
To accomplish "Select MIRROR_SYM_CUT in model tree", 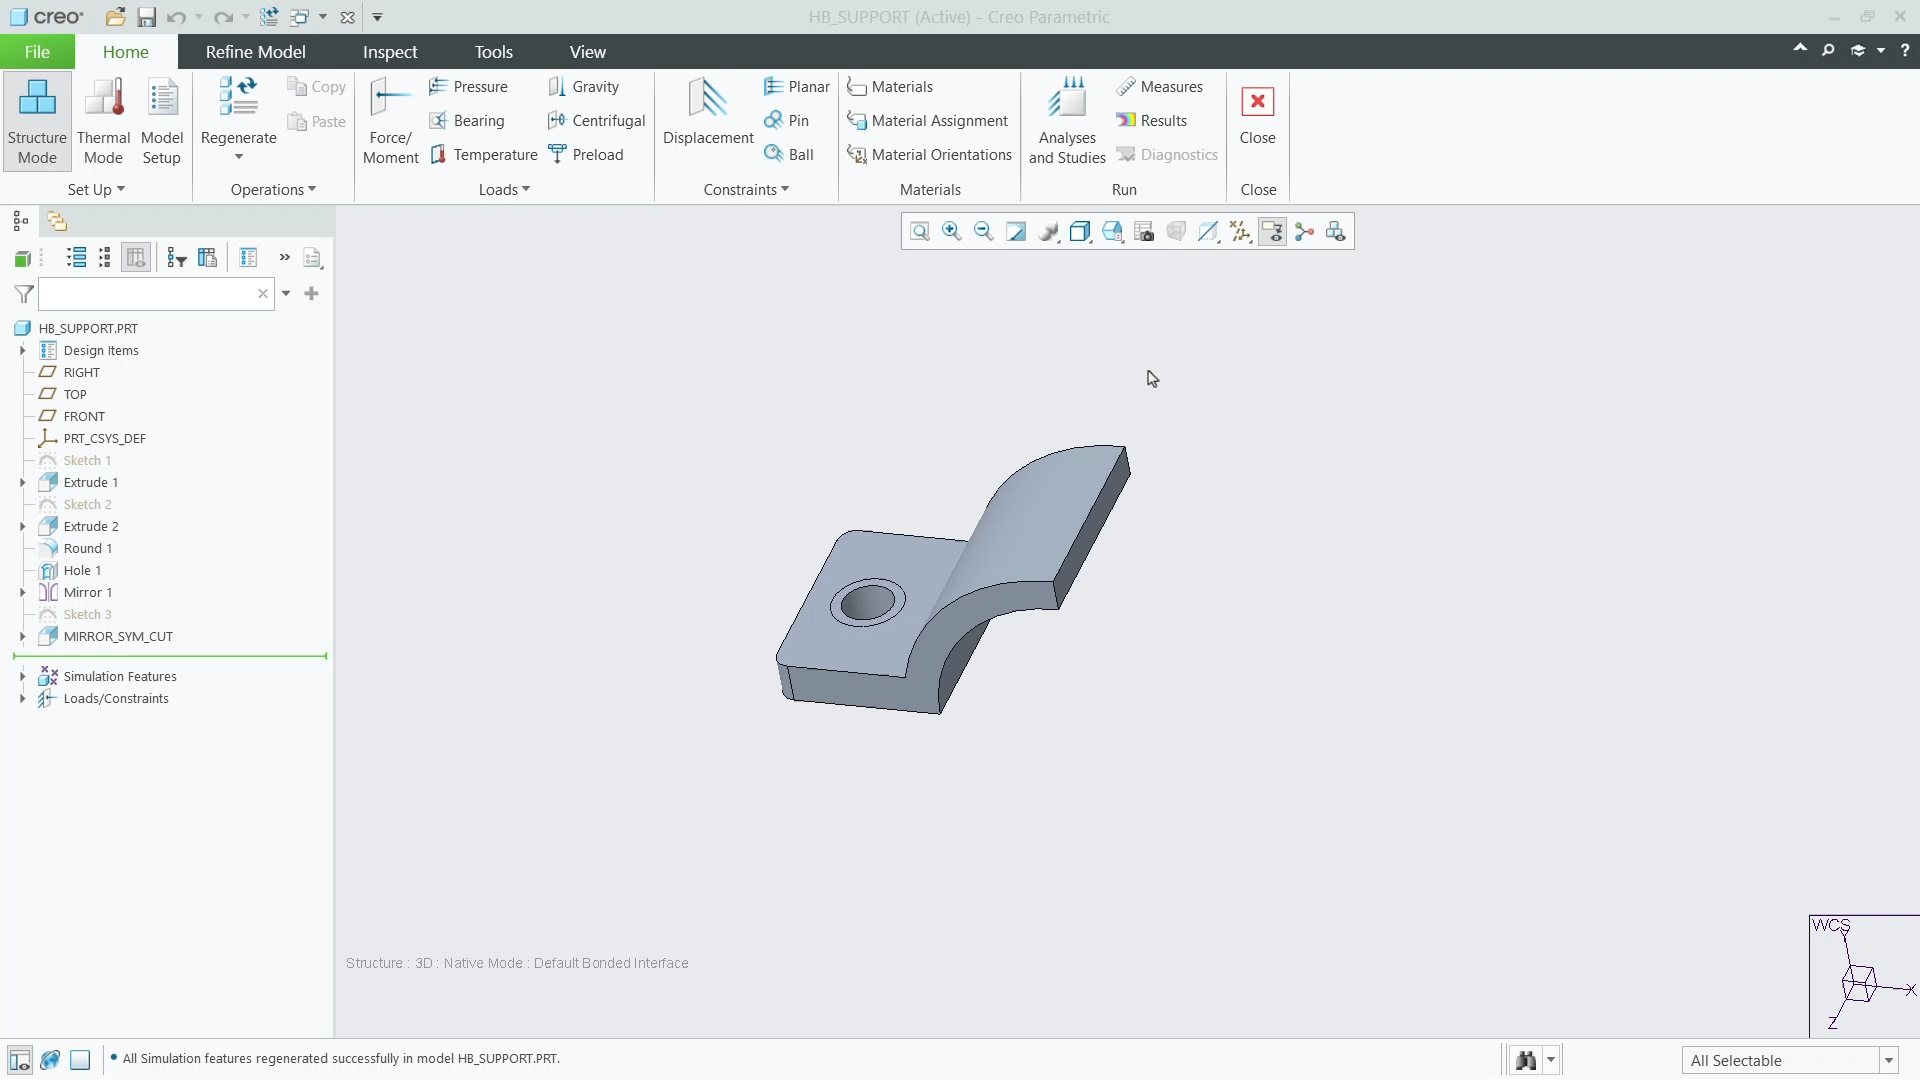I will [118, 637].
